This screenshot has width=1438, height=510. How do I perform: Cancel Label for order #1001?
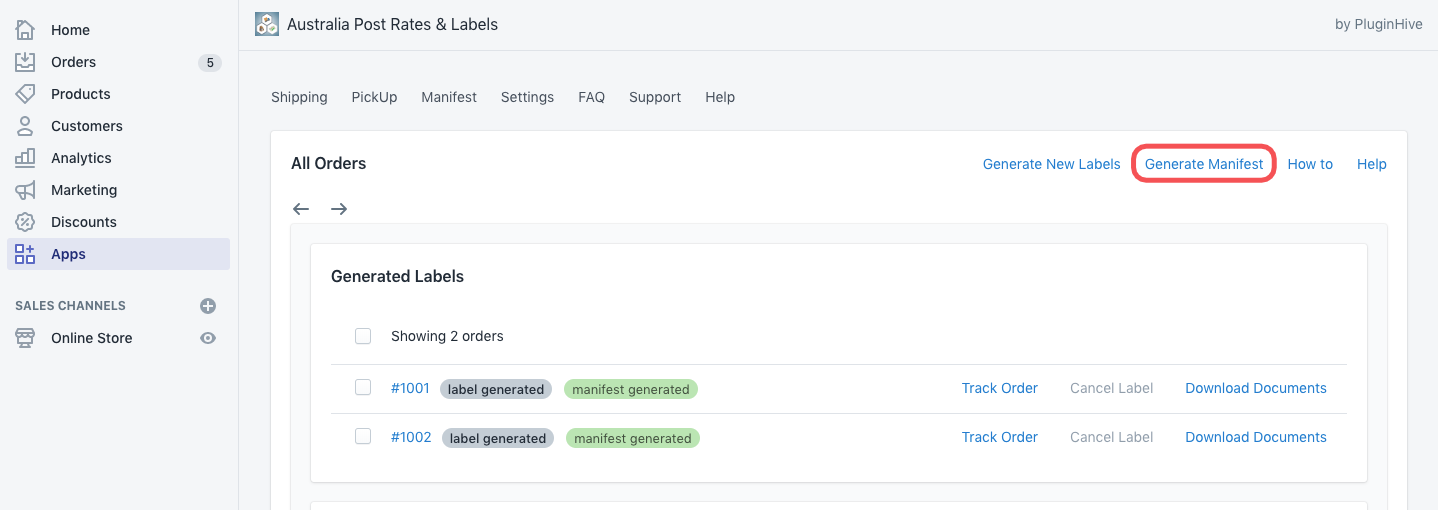pos(1111,388)
